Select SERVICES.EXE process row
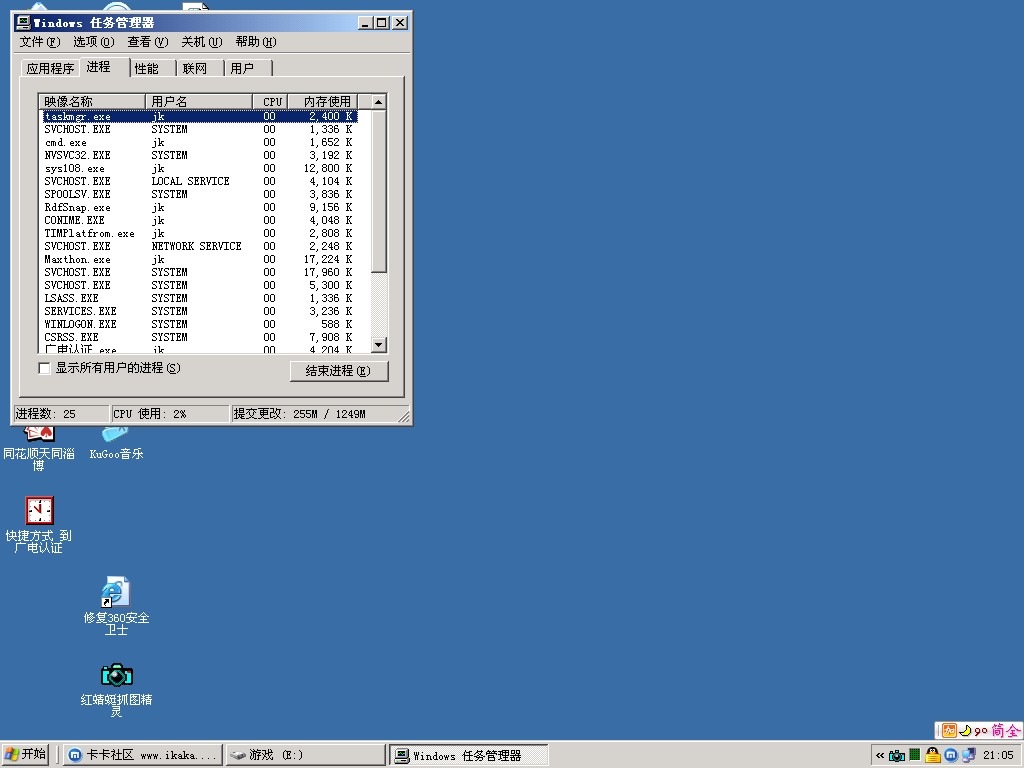 point(200,312)
